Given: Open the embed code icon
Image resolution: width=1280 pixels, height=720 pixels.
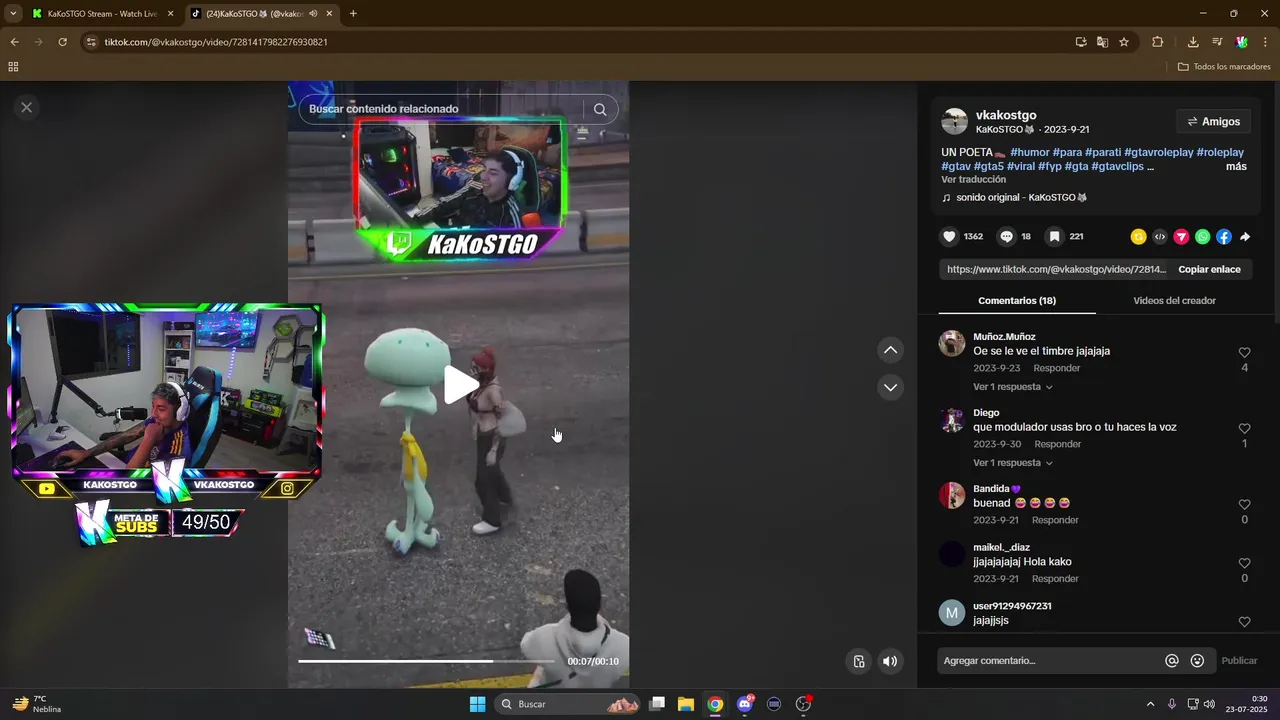Looking at the screenshot, I should click(1159, 237).
